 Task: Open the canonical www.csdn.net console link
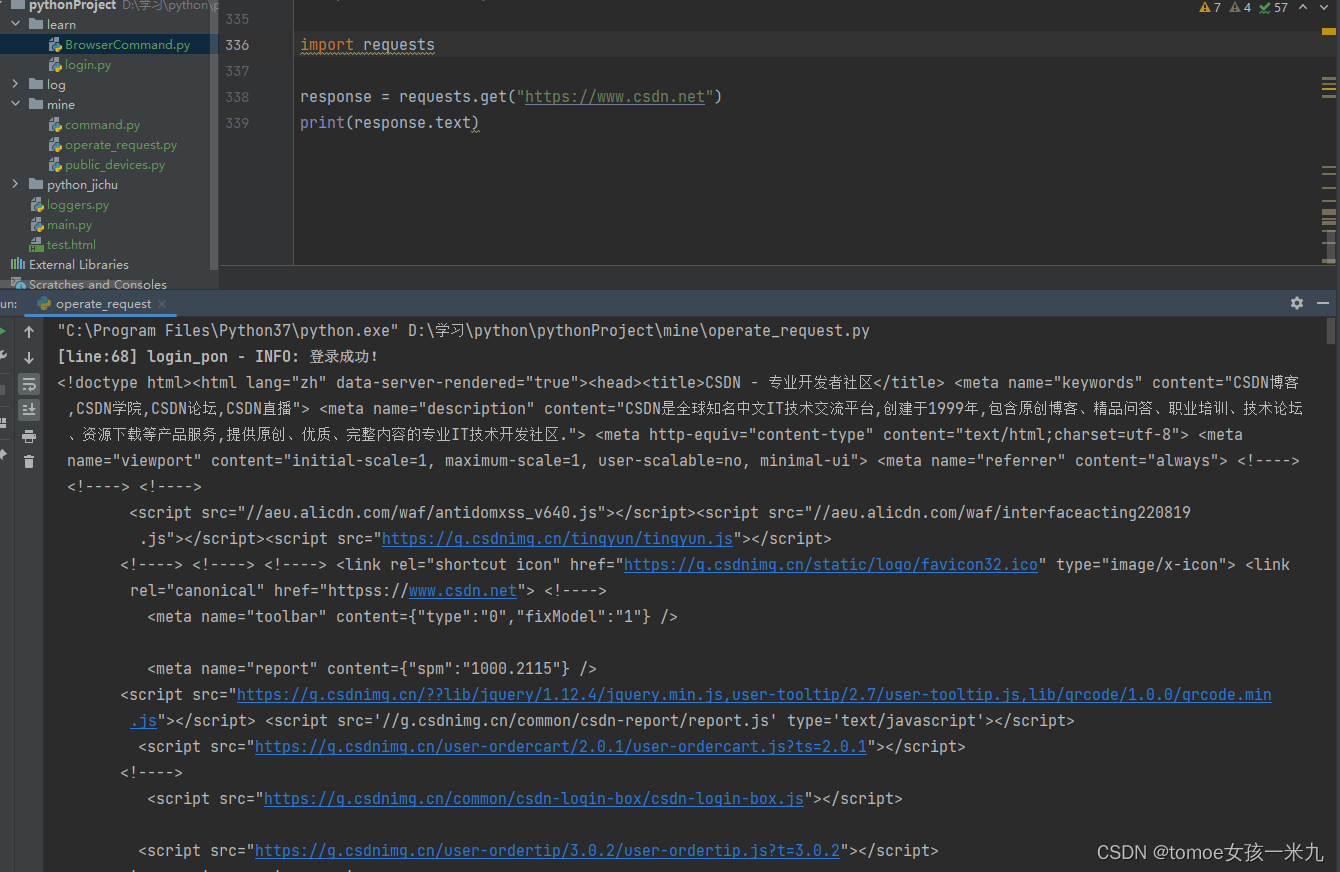[x=463, y=590]
